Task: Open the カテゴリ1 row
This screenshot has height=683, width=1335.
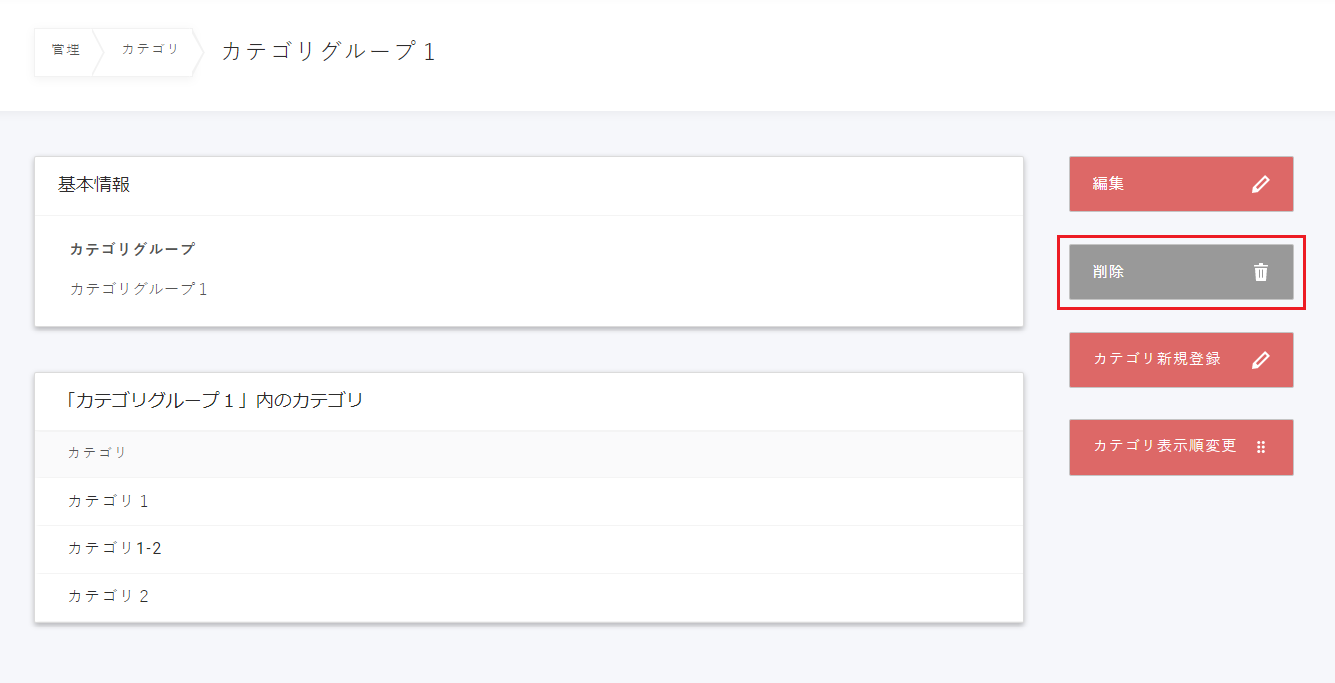Action: [x=108, y=501]
